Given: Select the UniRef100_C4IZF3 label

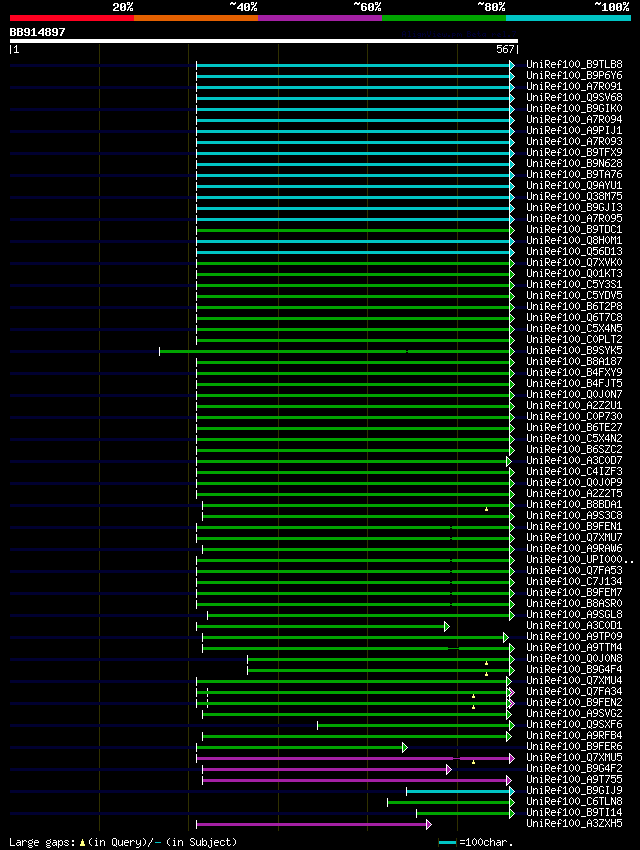Looking at the screenshot, I should (574, 472).
